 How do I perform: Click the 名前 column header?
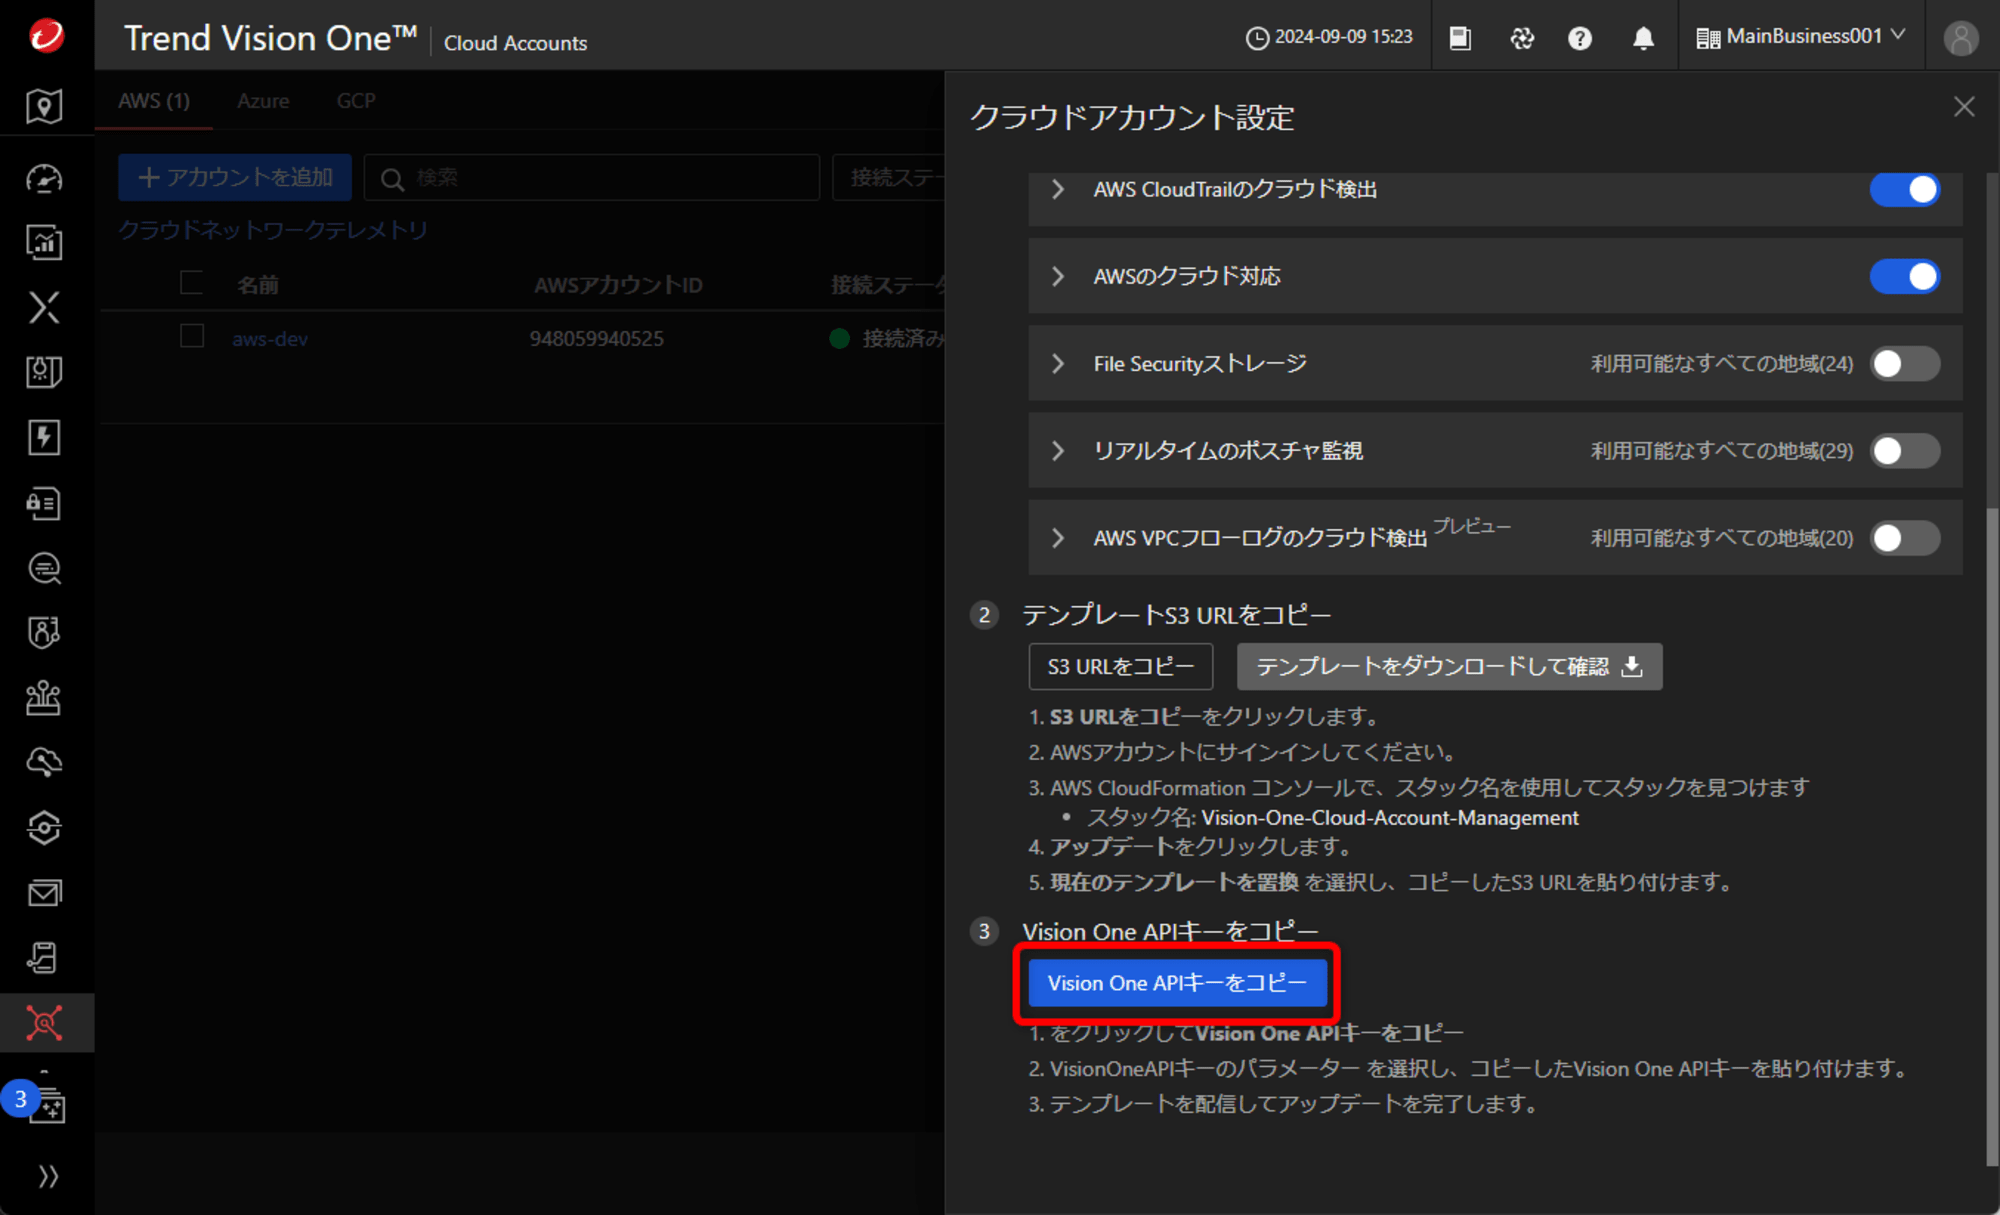click(x=258, y=286)
